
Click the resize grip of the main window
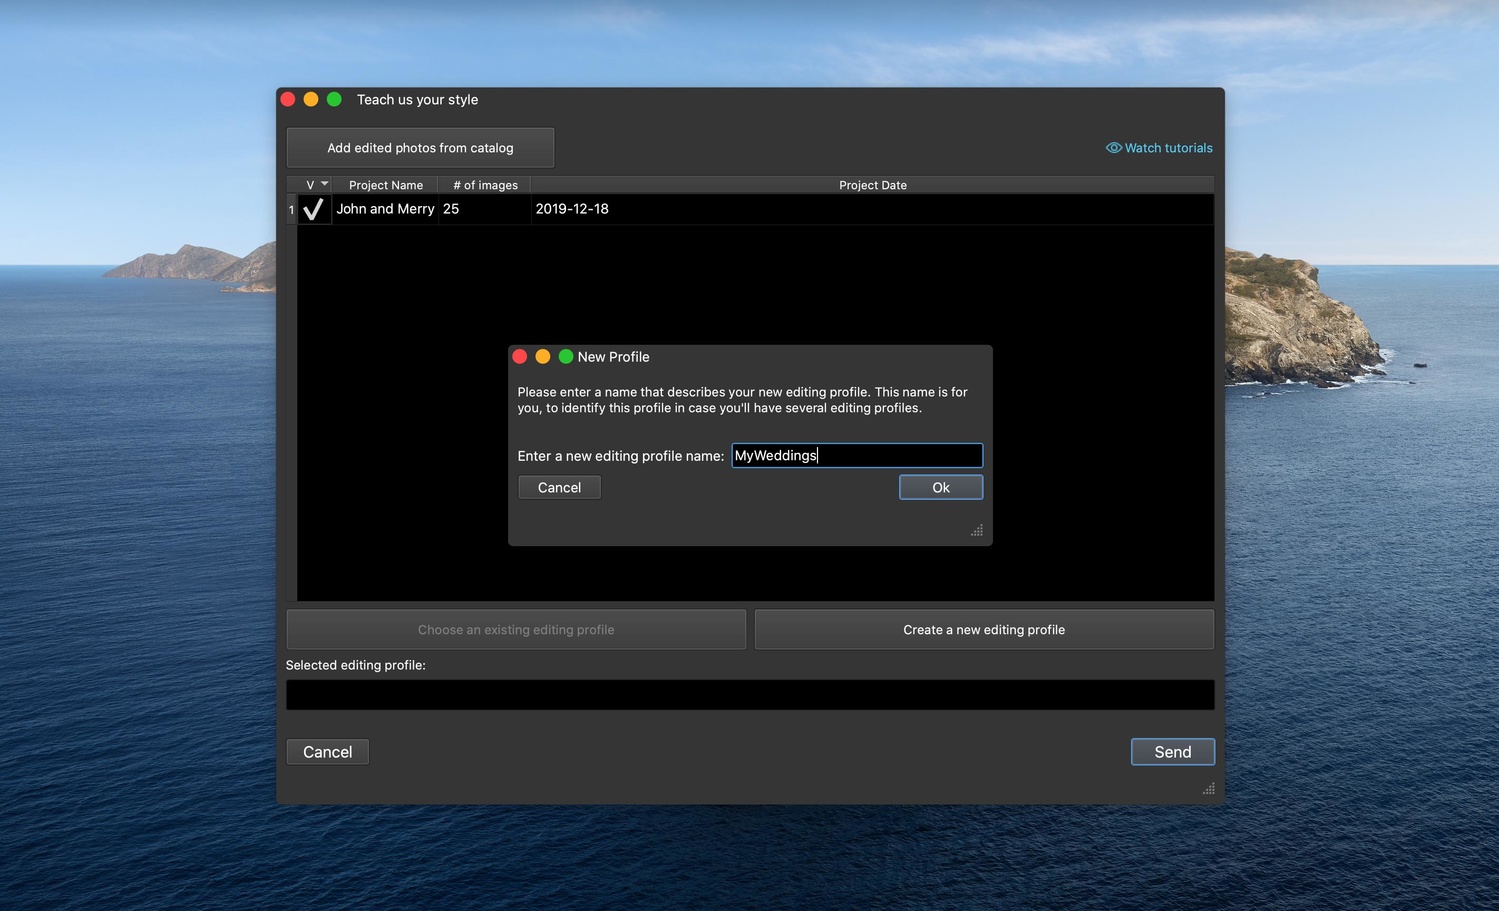1208,788
